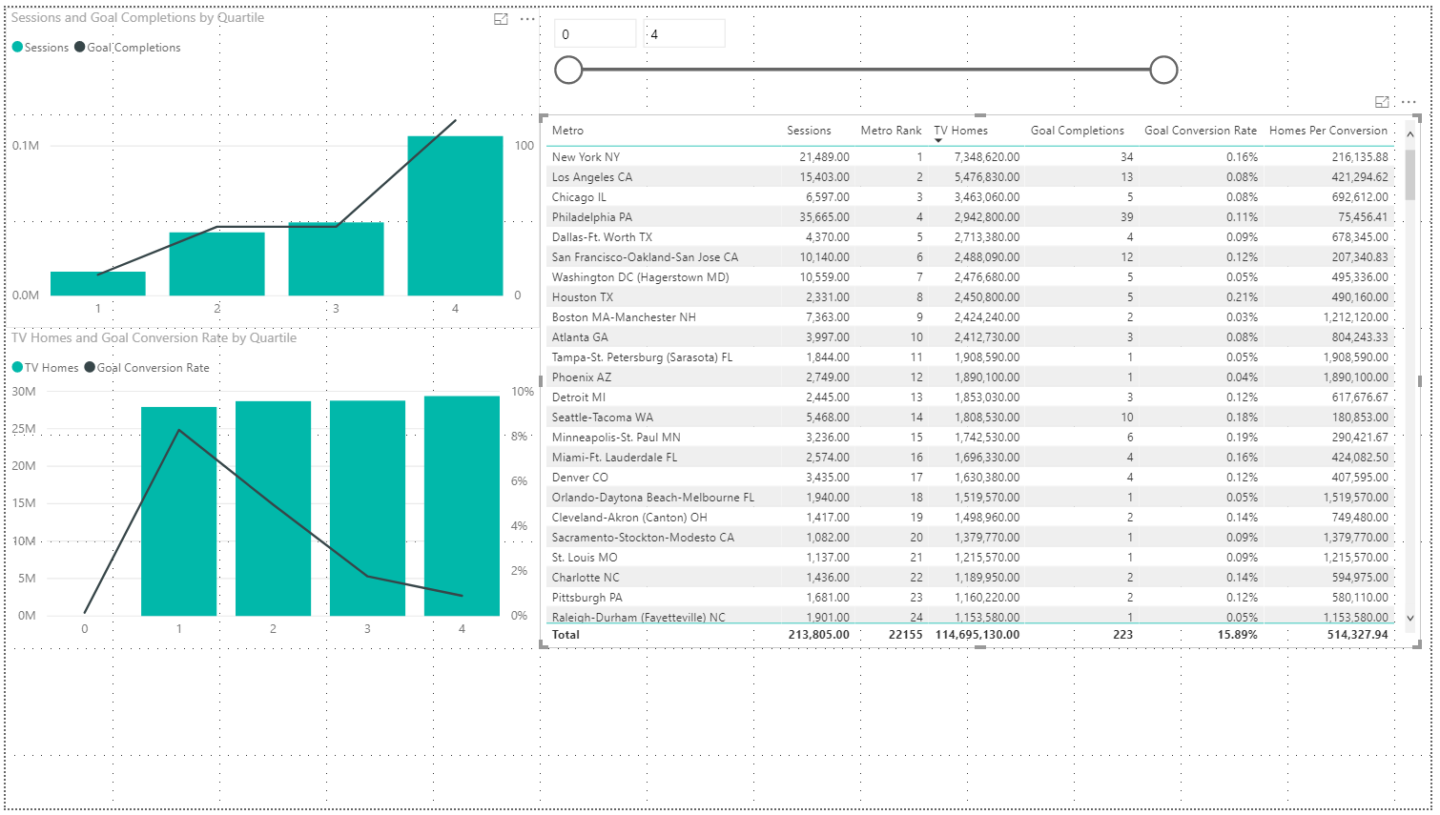1440x815 pixels.
Task: Open more options for Sessions chart
Action: 528,19
